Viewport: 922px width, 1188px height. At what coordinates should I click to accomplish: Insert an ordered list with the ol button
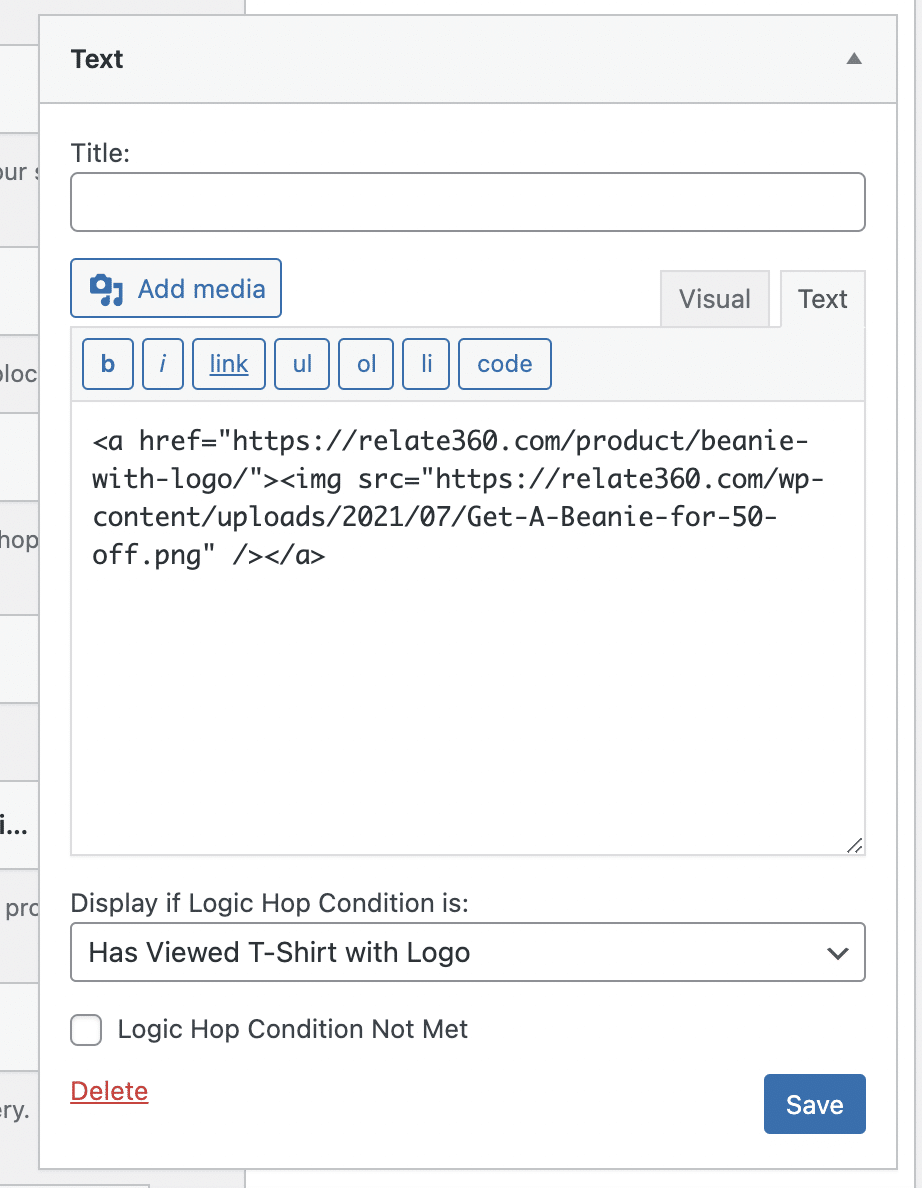tap(365, 363)
